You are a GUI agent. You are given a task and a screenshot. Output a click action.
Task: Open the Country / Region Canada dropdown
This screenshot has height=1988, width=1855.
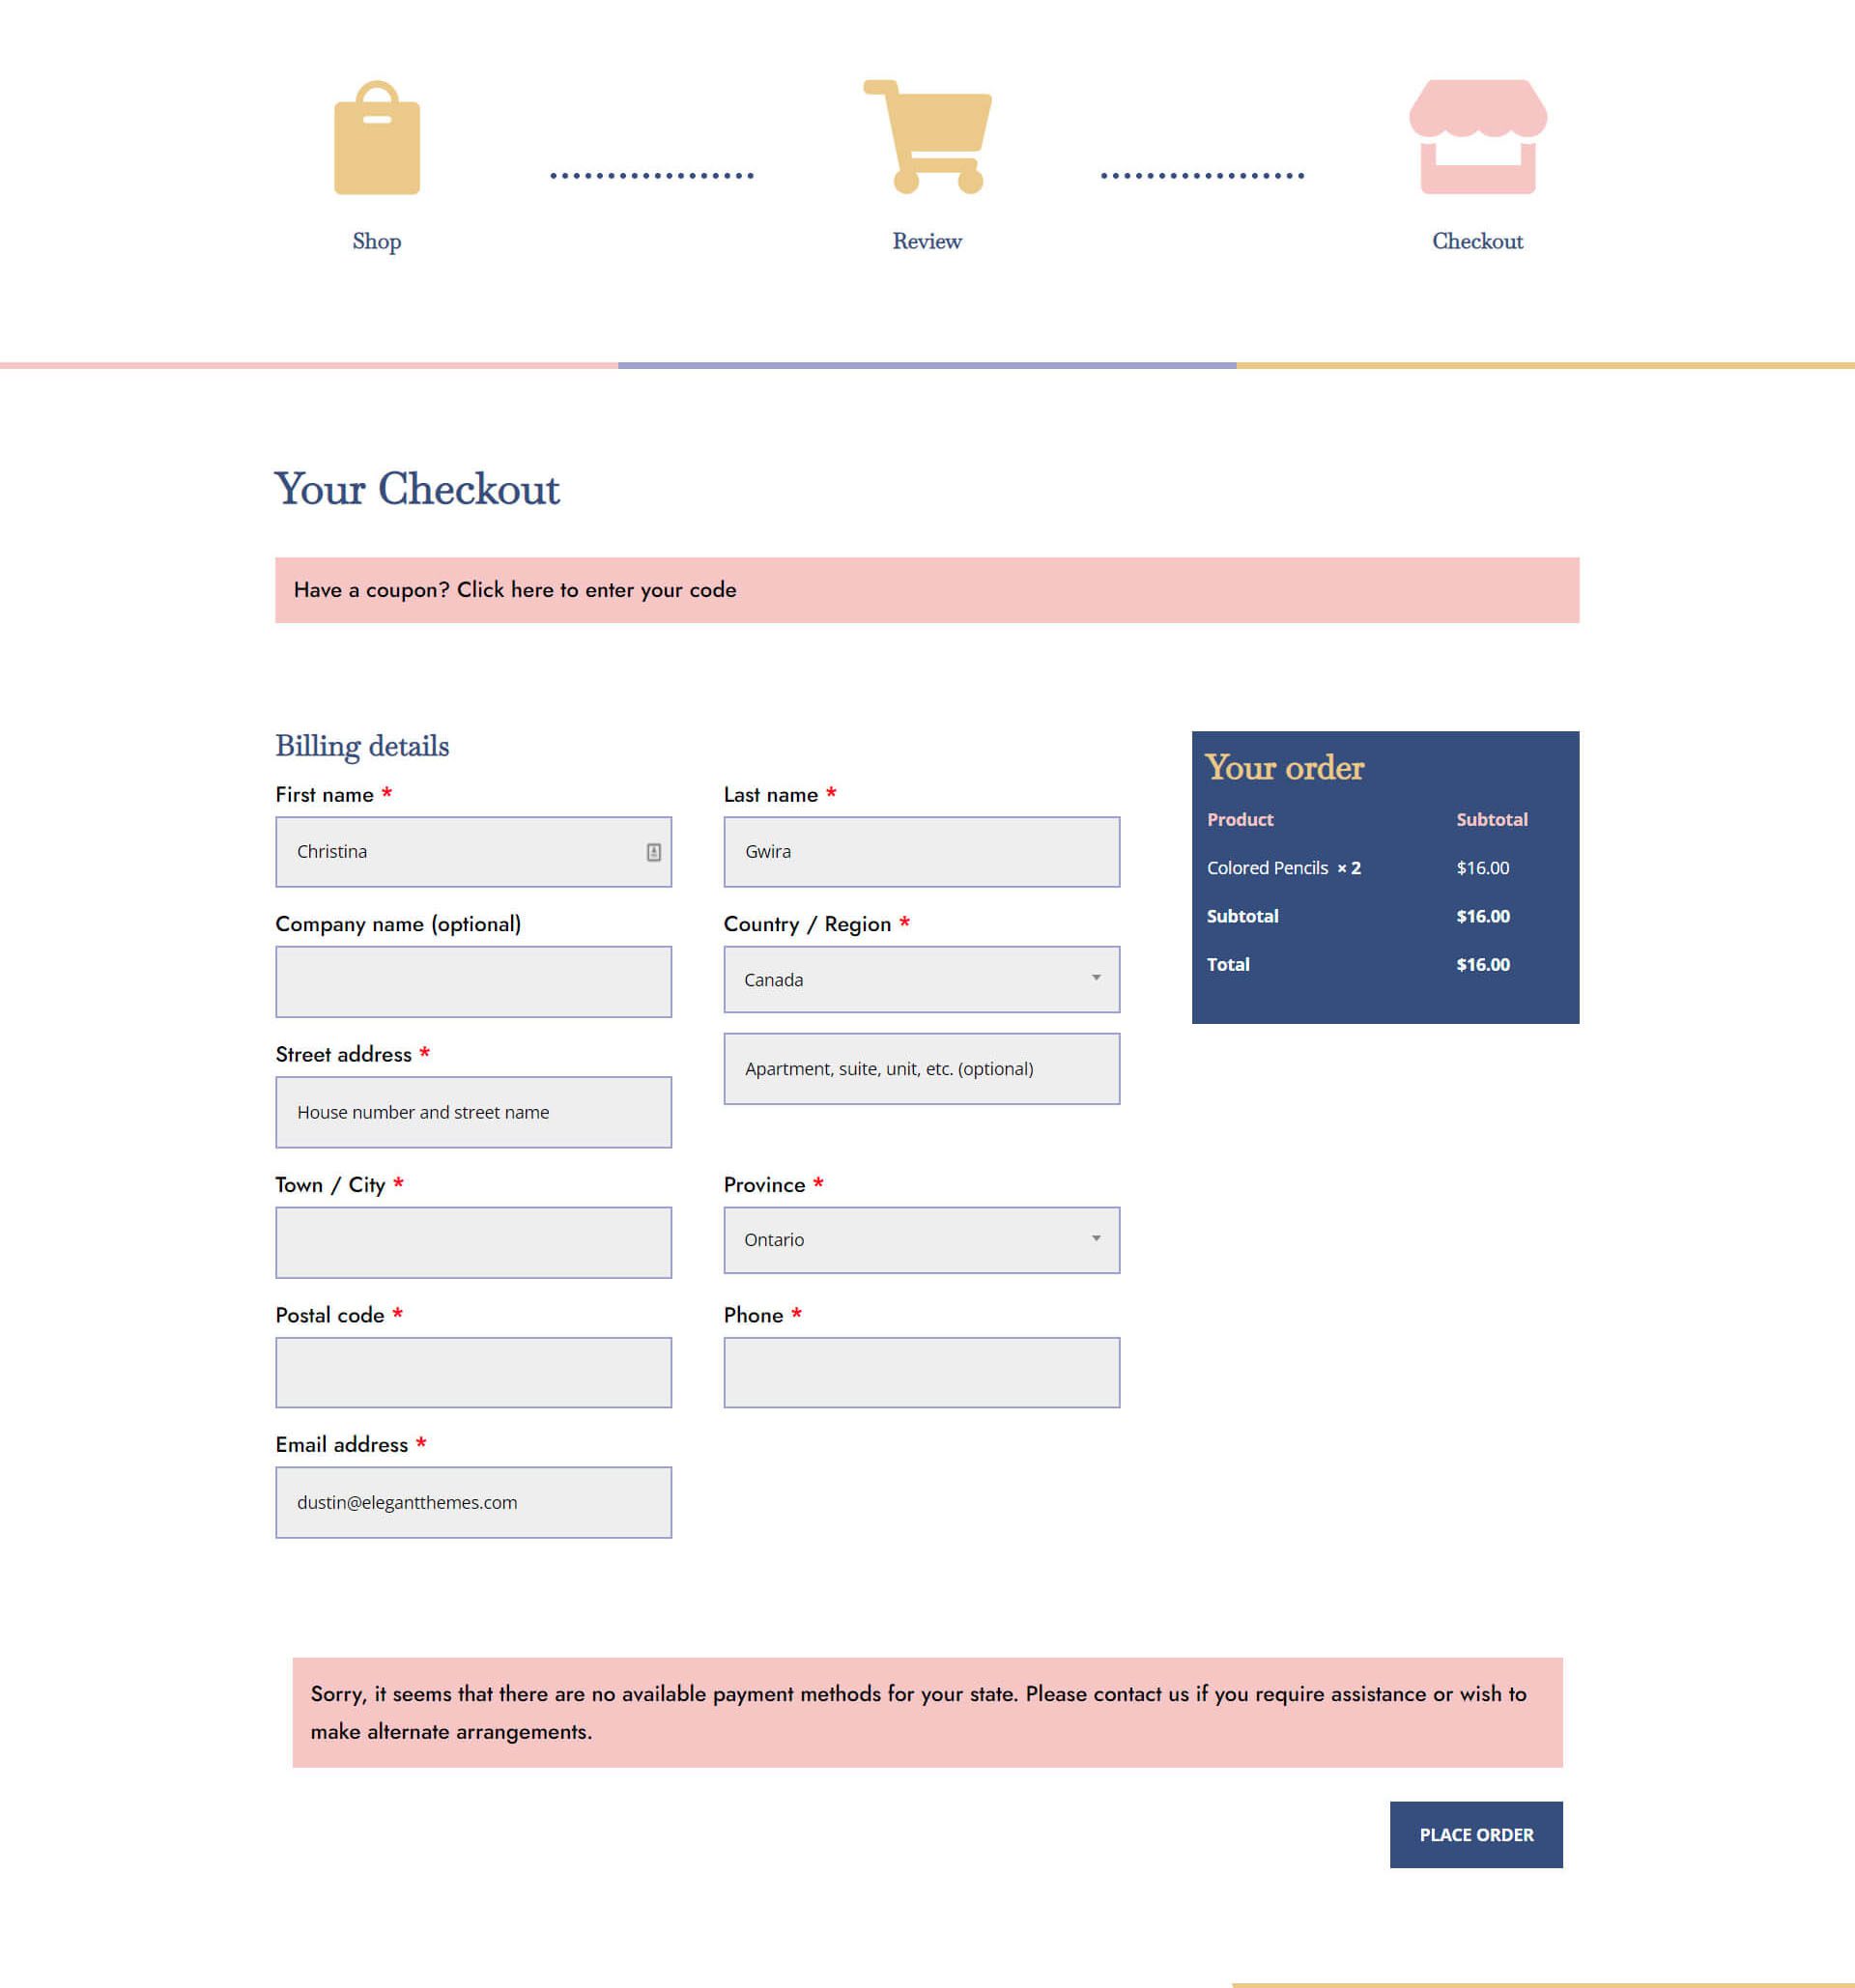tap(921, 980)
